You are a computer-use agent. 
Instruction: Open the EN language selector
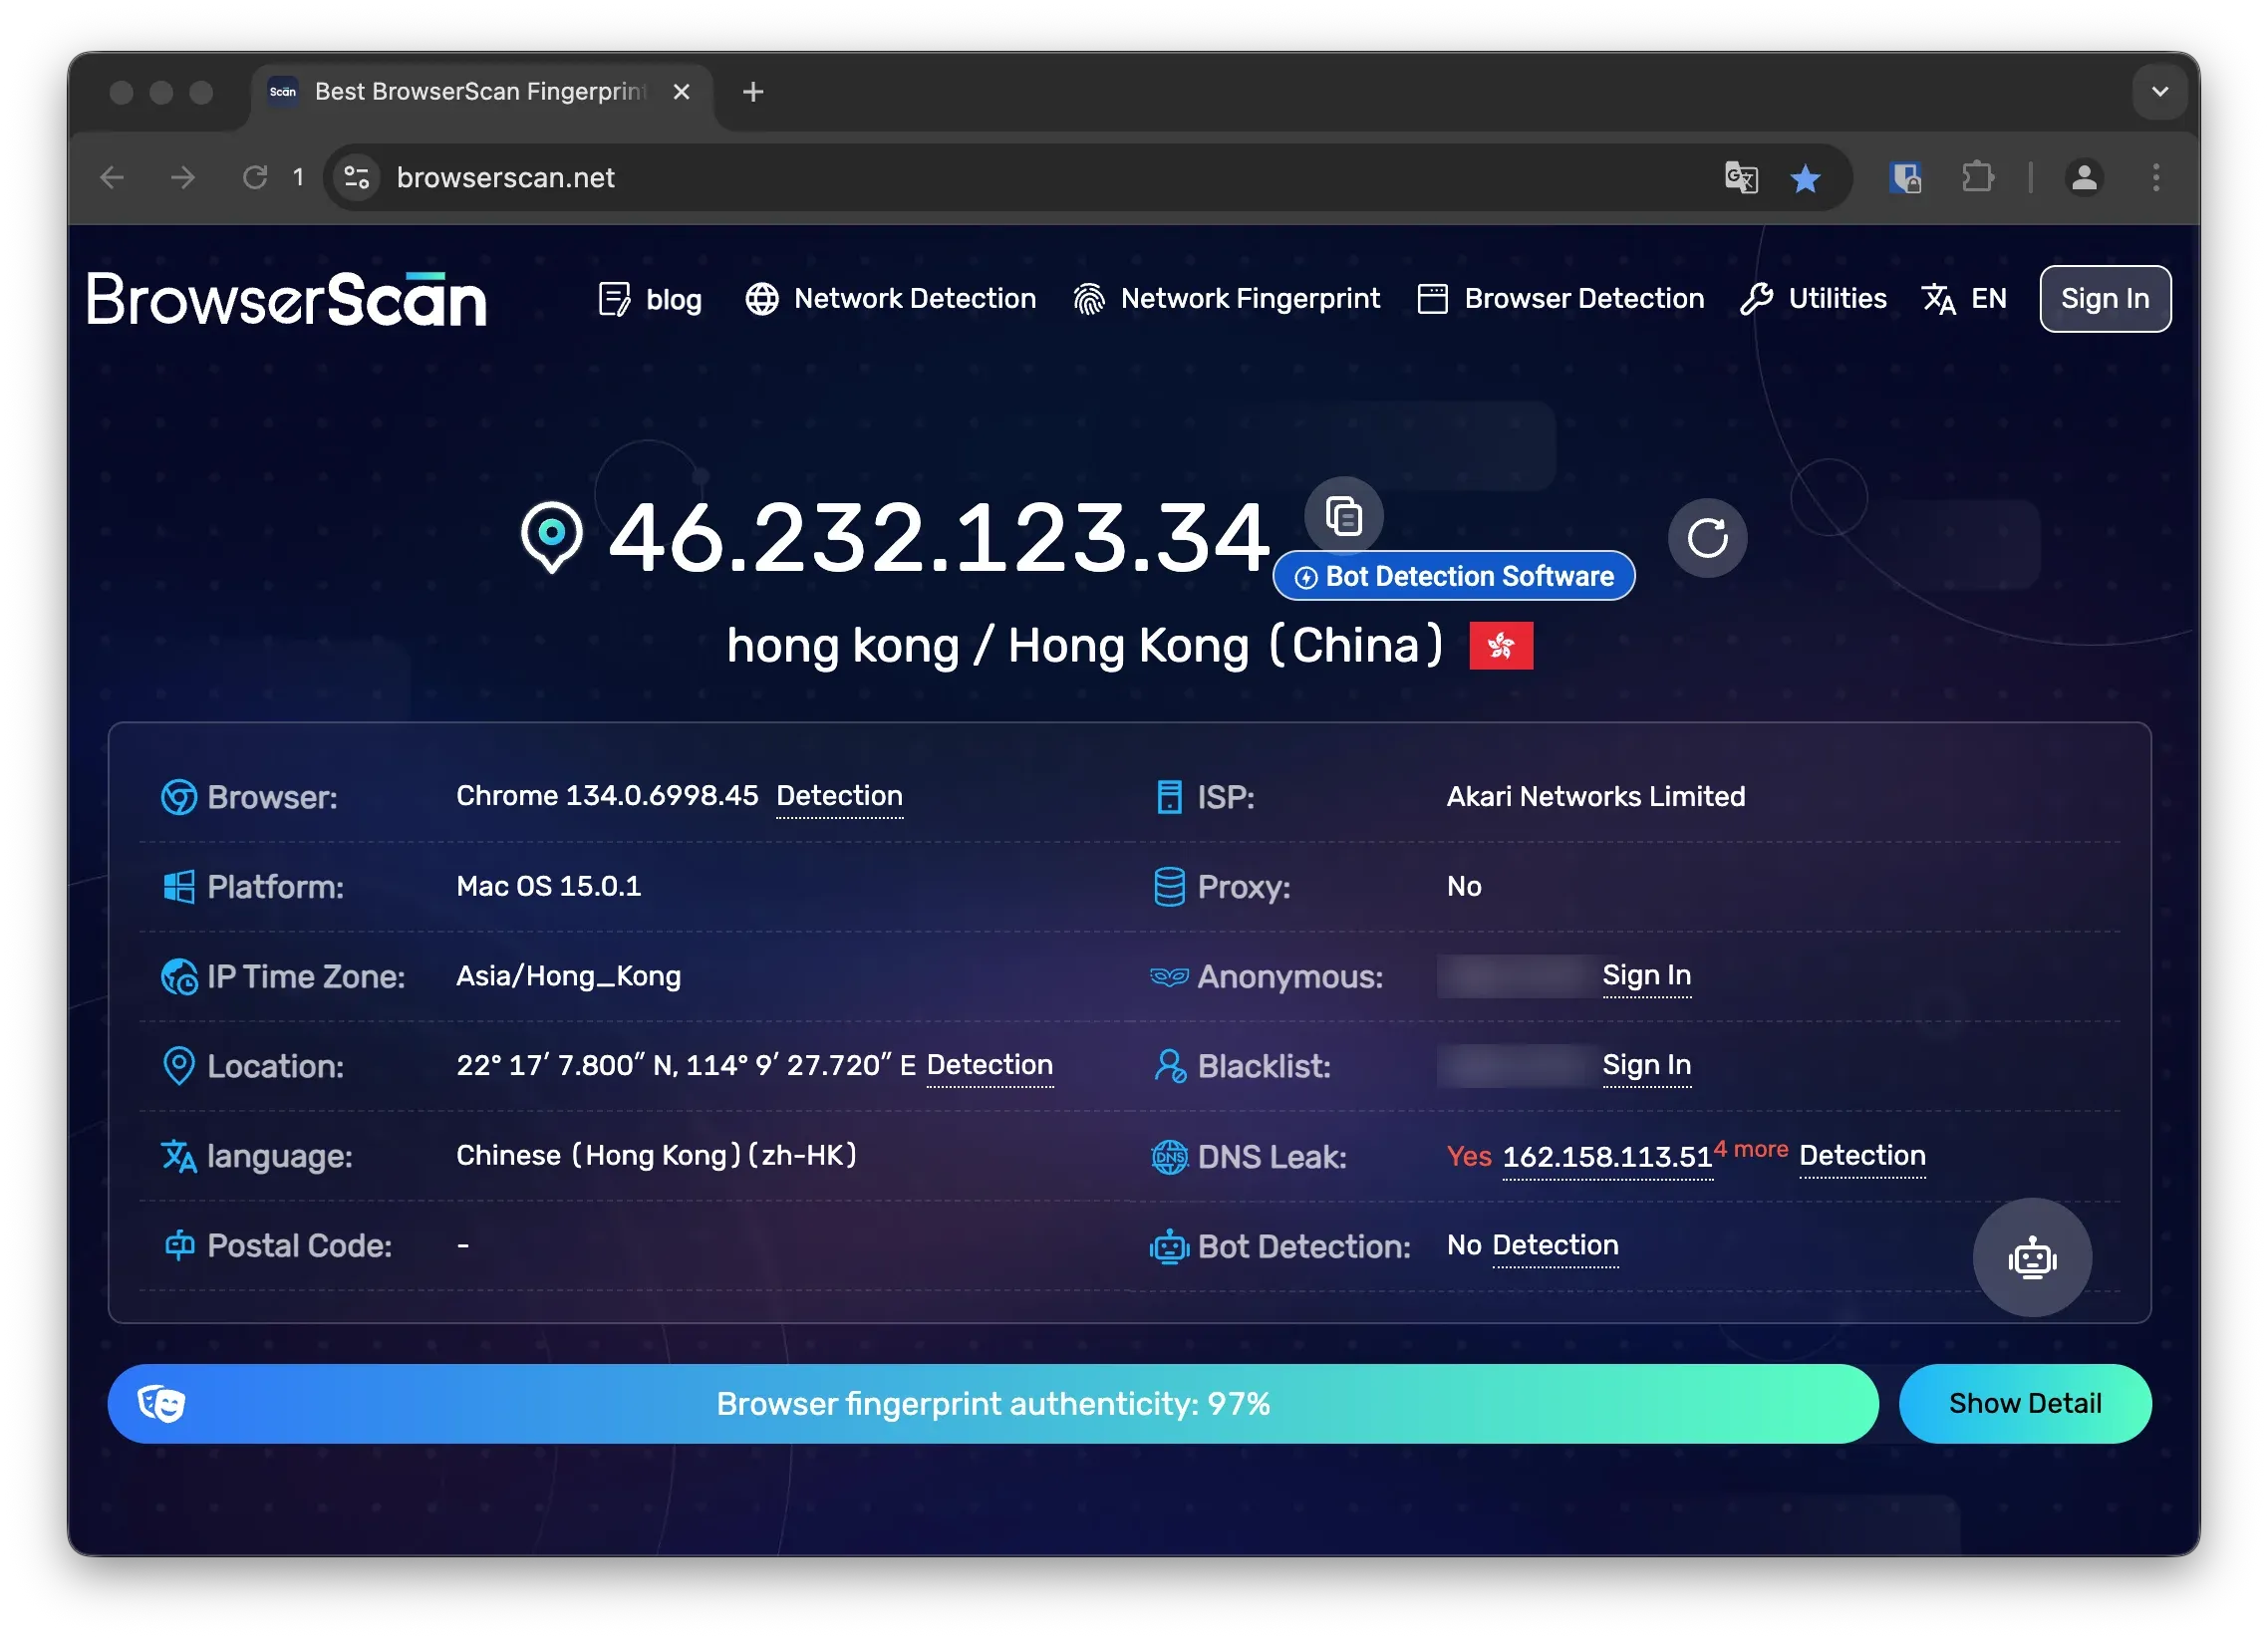1964,299
